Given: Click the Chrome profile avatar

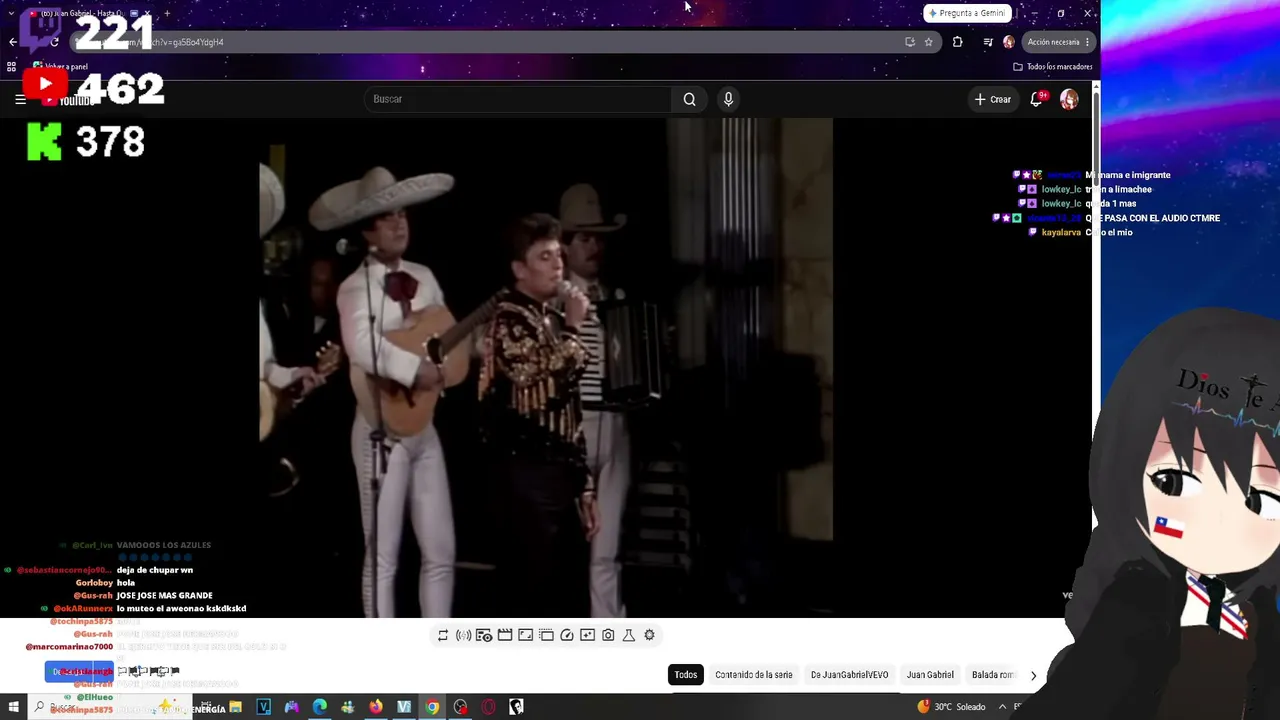Looking at the screenshot, I should (x=1008, y=42).
